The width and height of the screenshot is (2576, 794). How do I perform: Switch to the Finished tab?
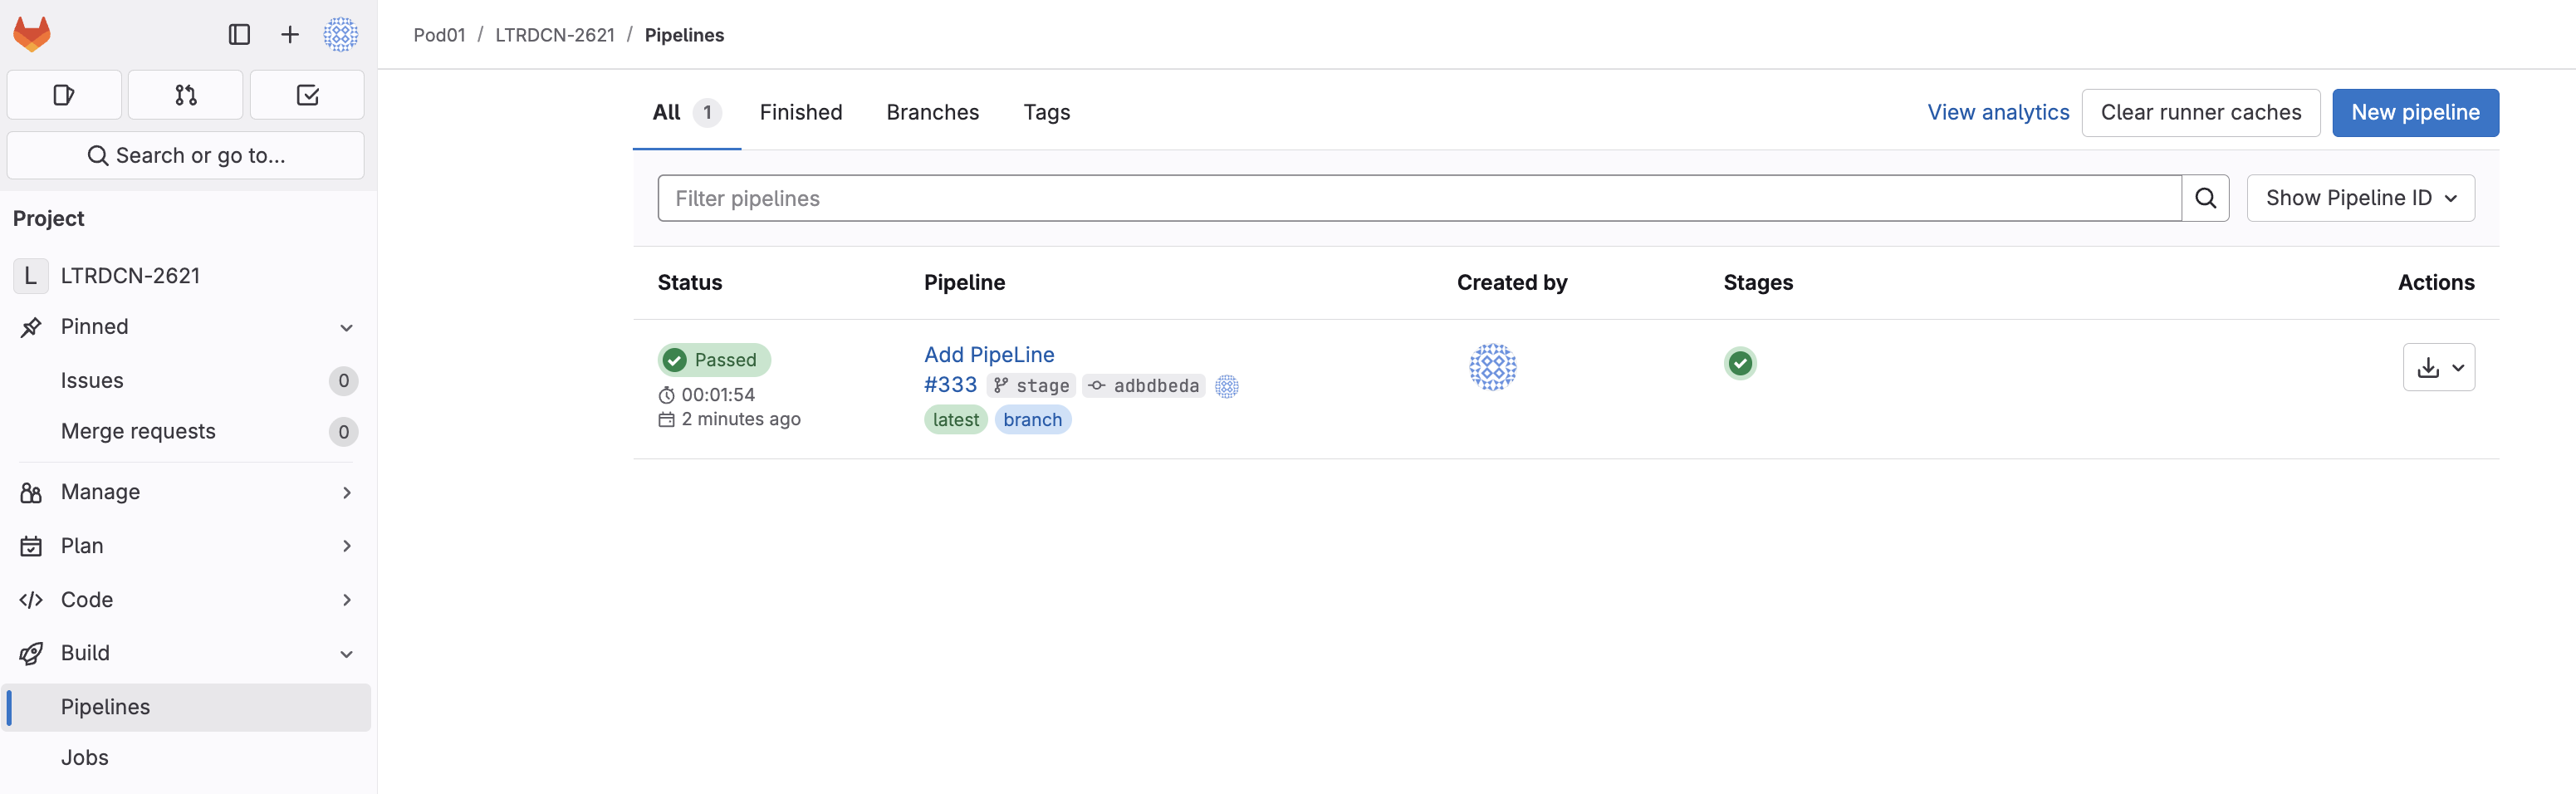pos(800,112)
